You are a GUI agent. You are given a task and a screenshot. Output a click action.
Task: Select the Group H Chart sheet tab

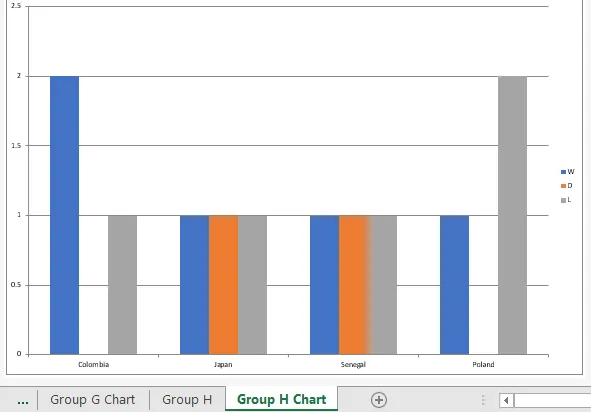tap(282, 399)
